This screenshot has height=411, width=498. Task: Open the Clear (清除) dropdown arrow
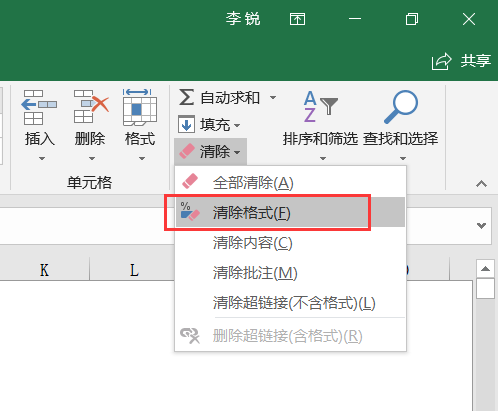click(x=237, y=152)
